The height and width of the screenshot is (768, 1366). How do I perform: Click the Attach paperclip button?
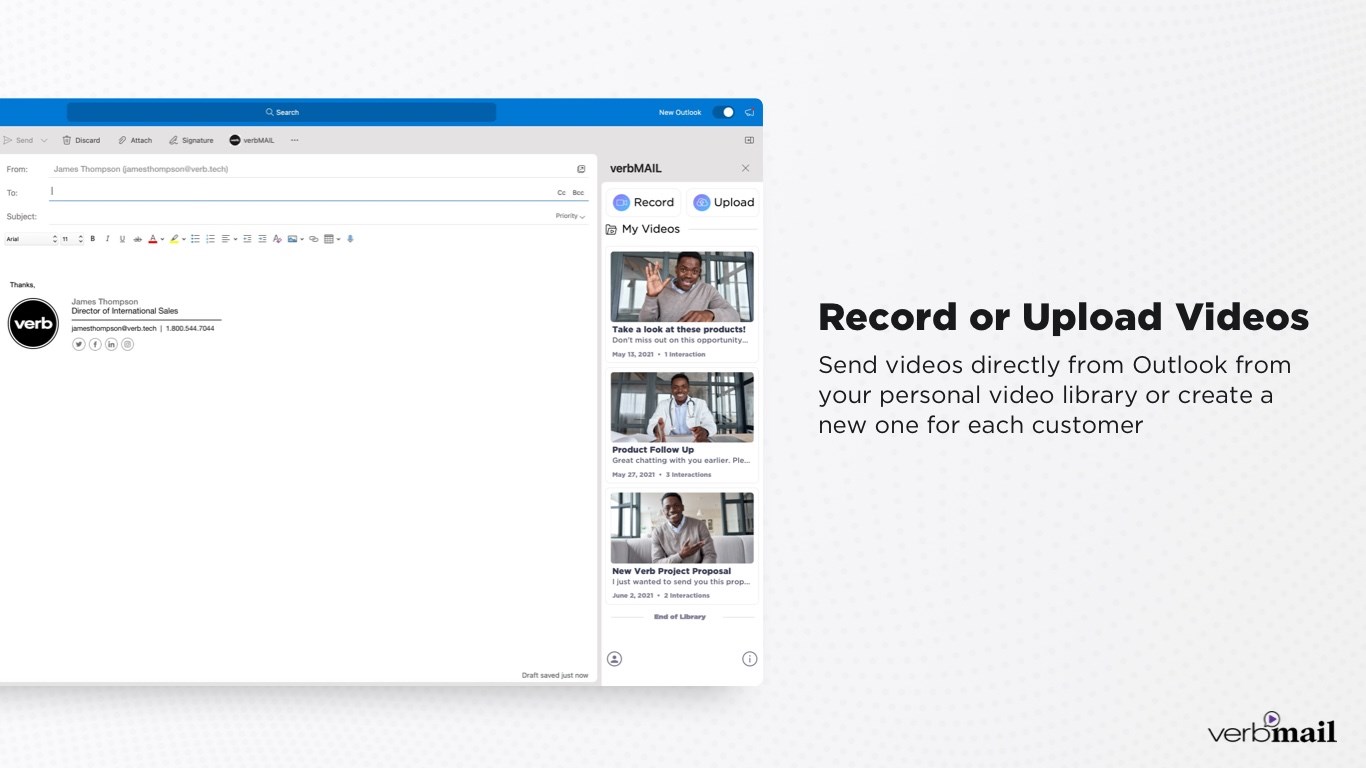coord(135,140)
